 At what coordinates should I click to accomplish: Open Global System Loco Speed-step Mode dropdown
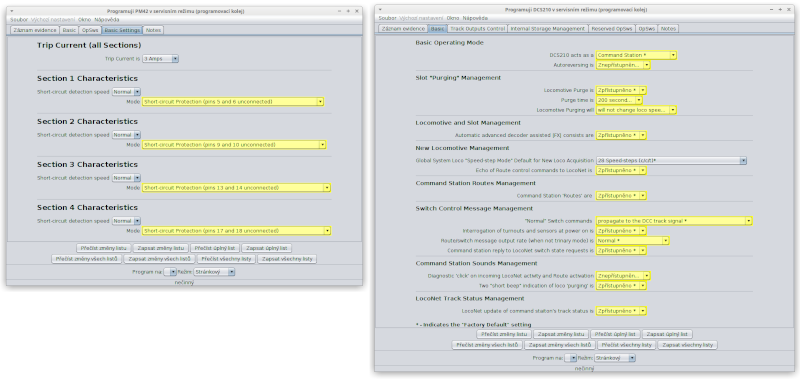pos(671,161)
